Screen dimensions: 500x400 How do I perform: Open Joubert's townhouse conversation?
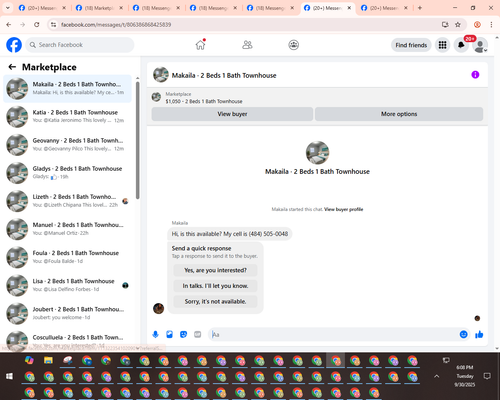(67, 313)
